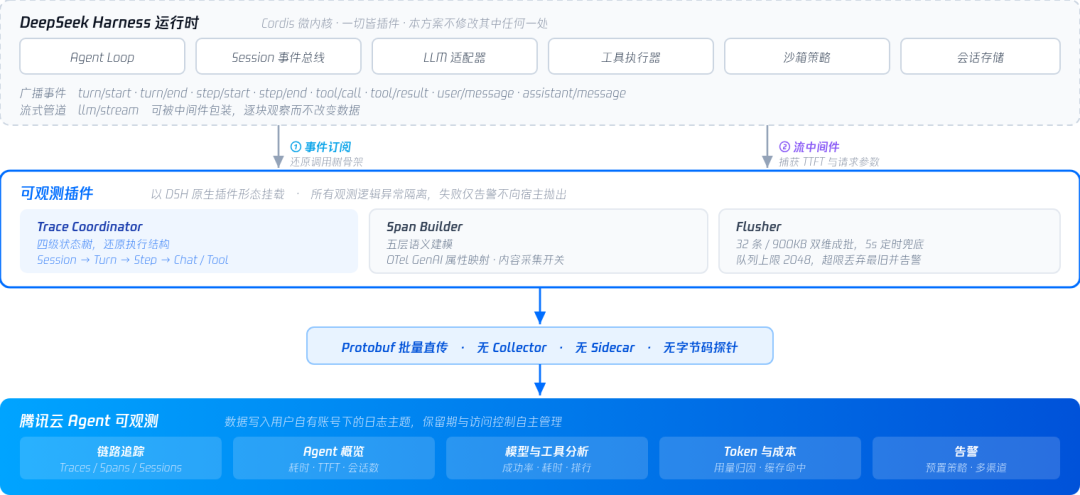
Task: Click the 以 DSH 原生插件形态挂载 text
Action: click(217, 195)
